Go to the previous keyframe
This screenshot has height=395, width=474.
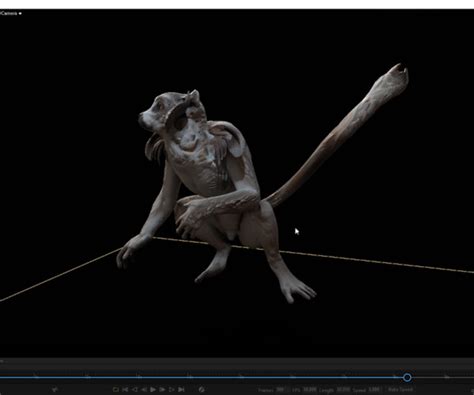tap(135, 389)
